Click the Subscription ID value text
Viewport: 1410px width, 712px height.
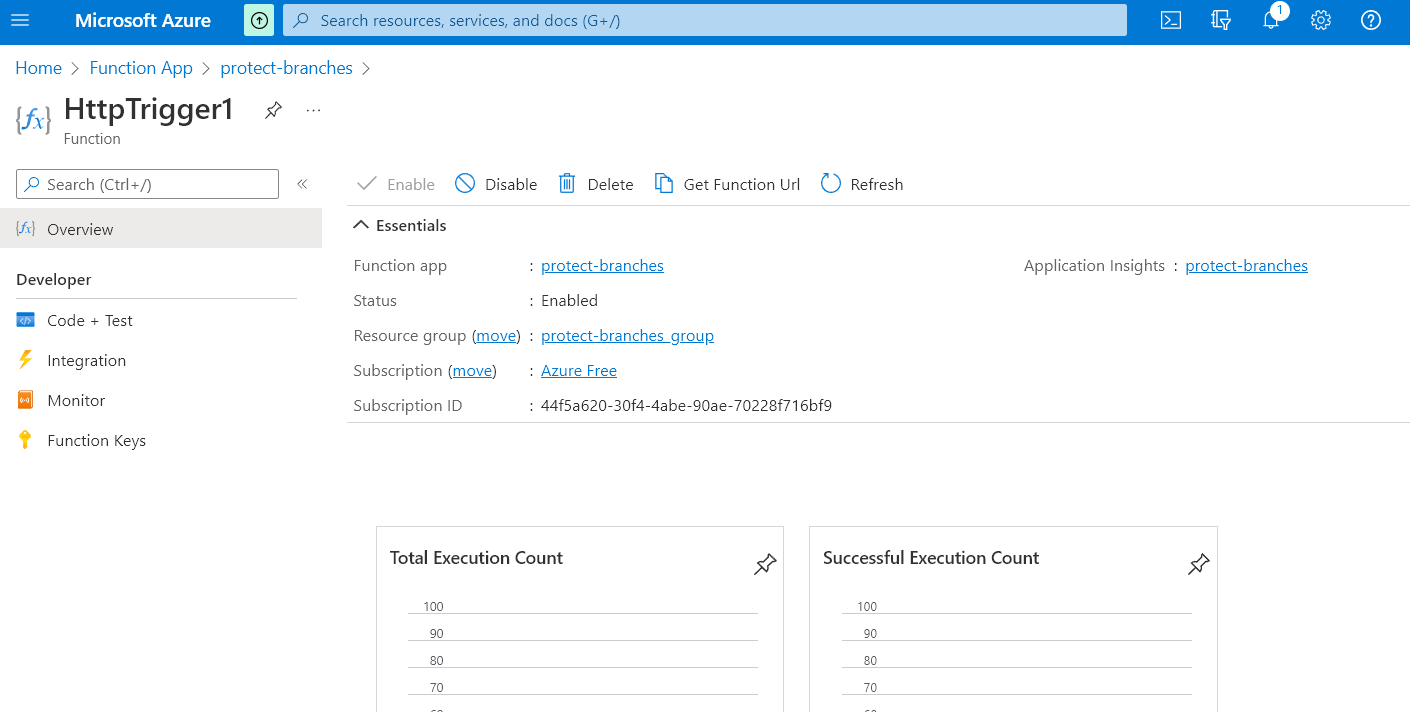click(x=686, y=406)
